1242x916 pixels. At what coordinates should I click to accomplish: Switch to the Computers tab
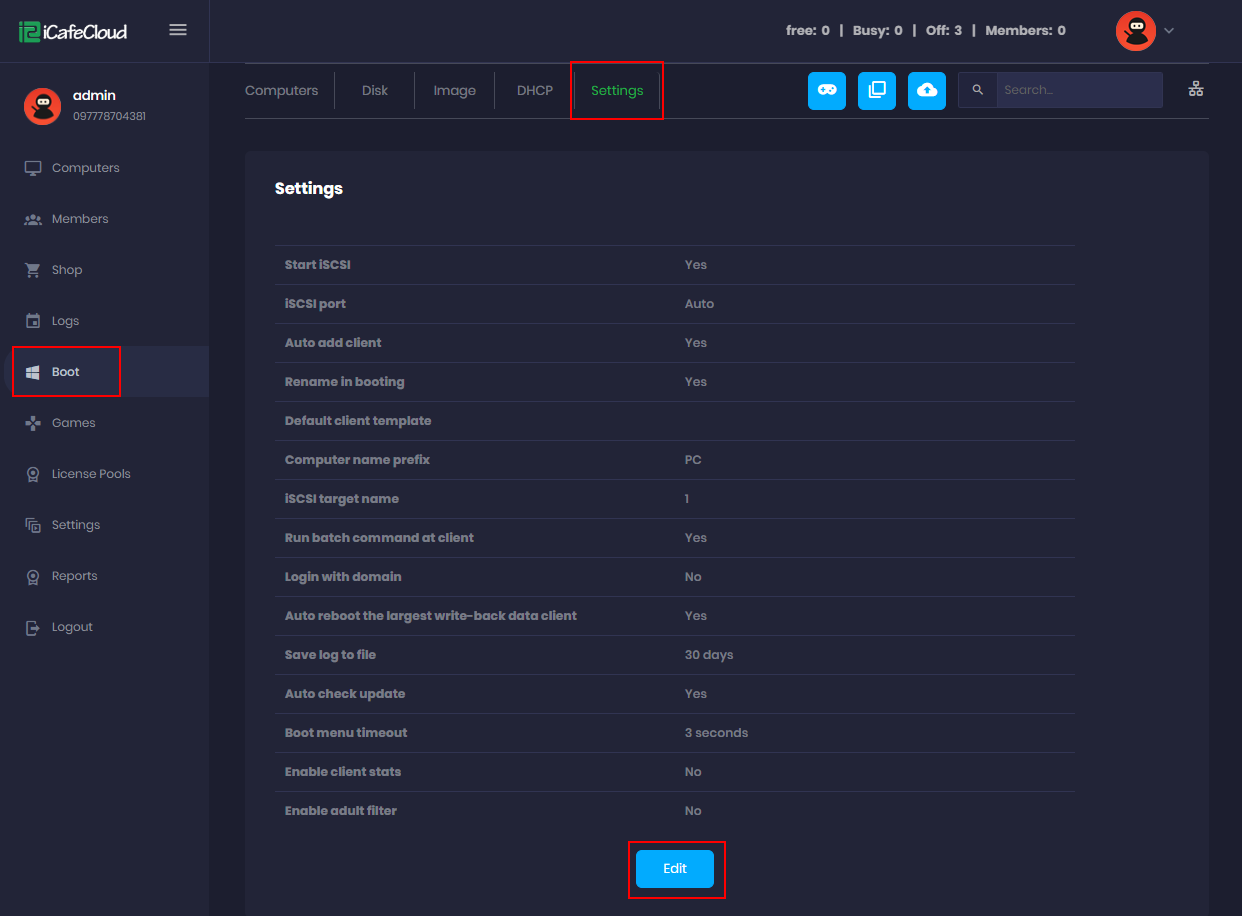pyautogui.click(x=281, y=91)
